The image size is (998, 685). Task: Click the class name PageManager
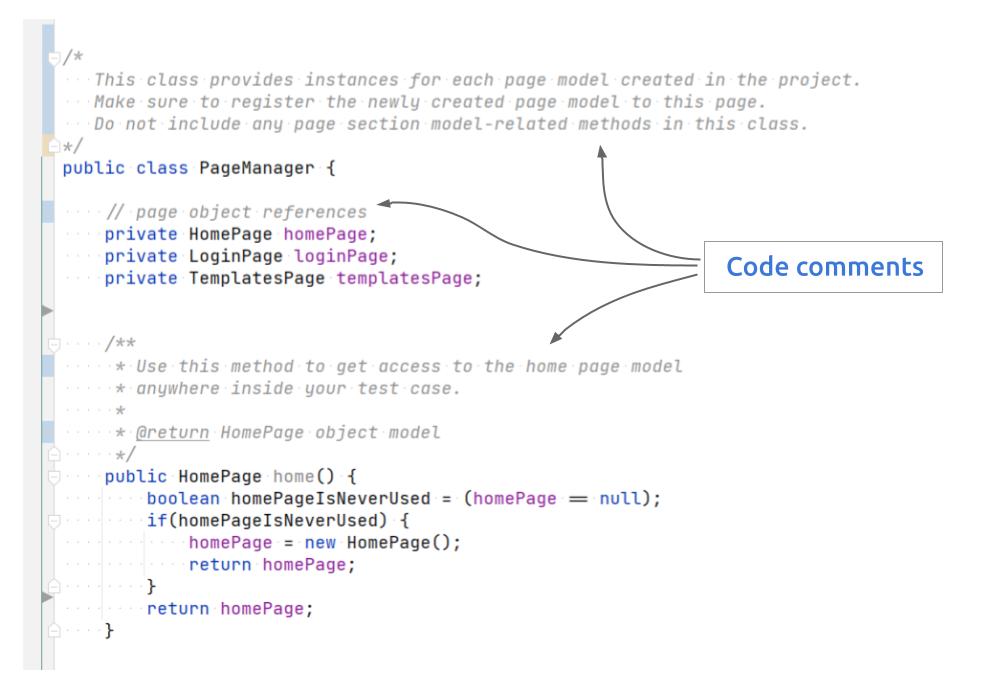coord(257,168)
